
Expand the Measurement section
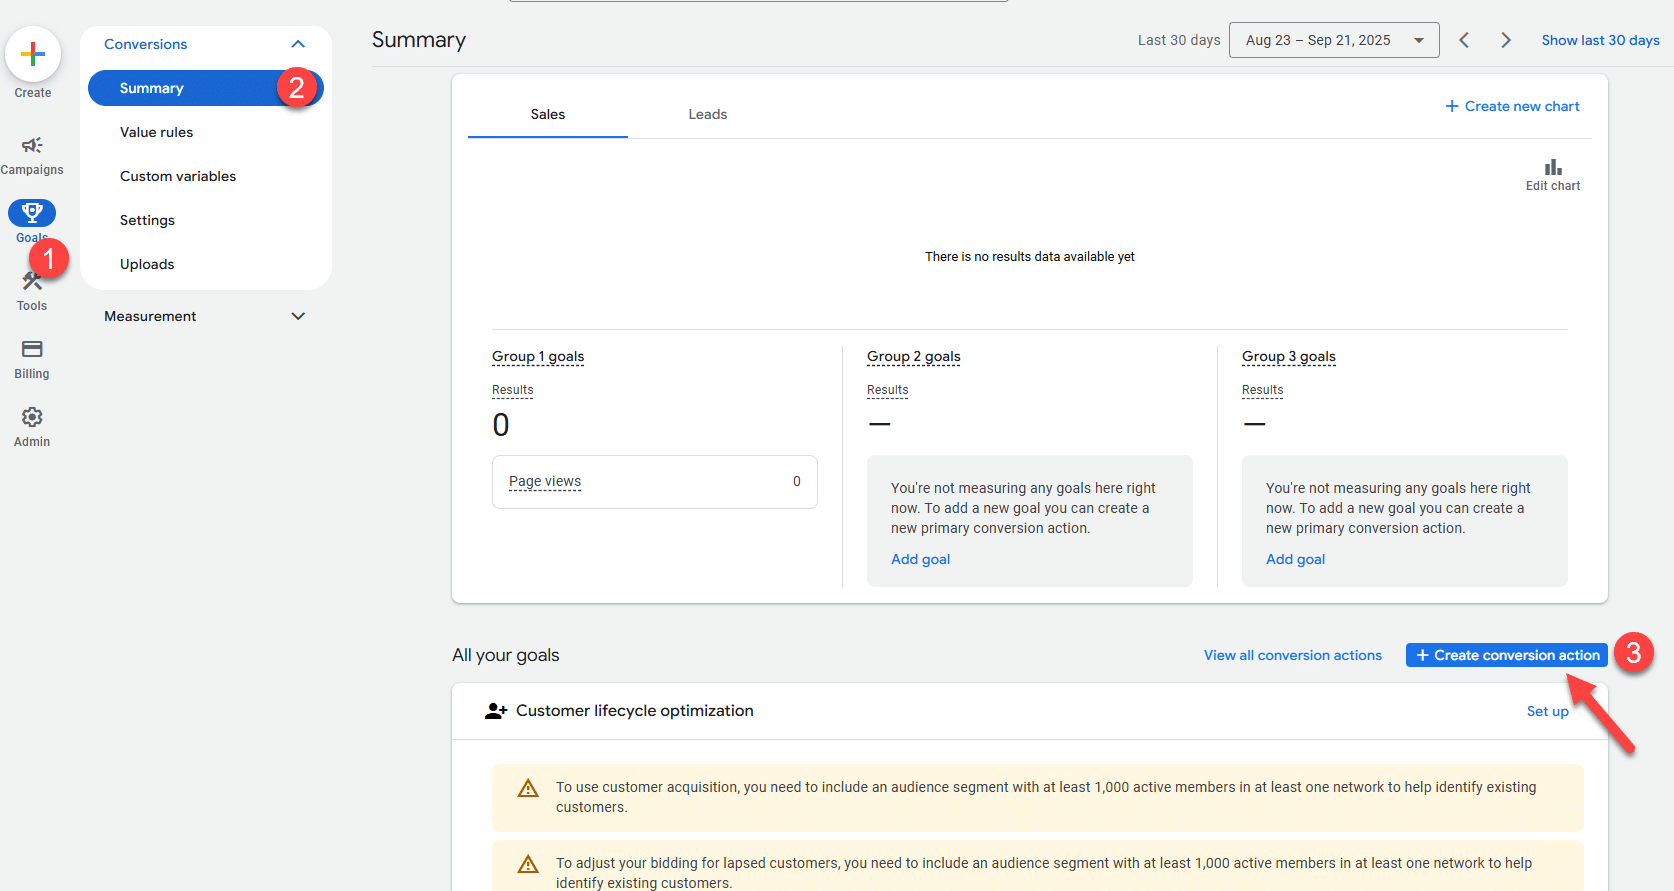click(x=298, y=316)
